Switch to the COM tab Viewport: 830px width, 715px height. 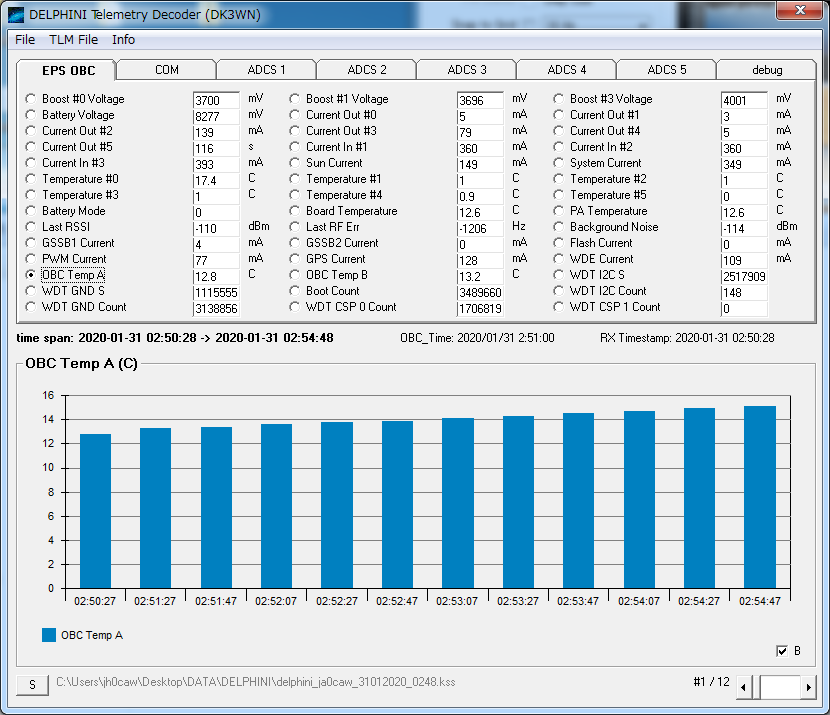(x=167, y=70)
